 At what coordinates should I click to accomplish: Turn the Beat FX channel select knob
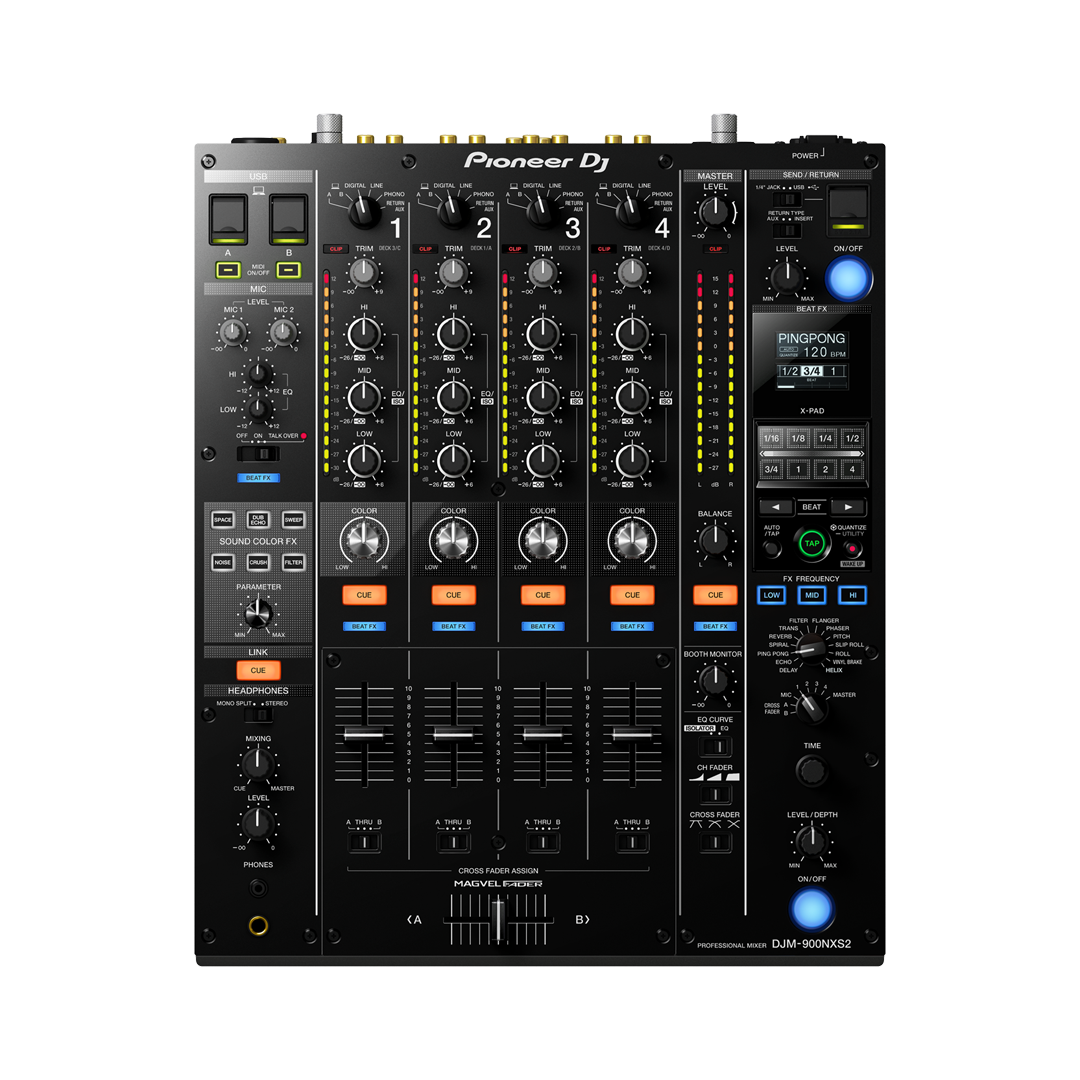[811, 705]
